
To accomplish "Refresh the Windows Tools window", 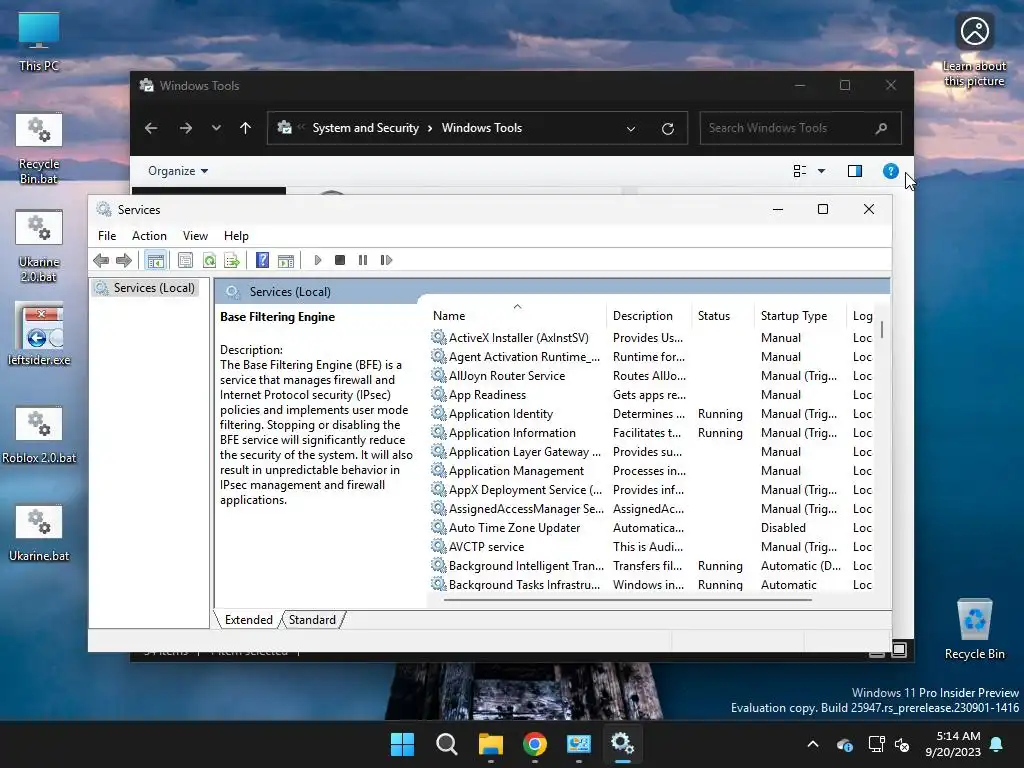I will tap(667, 129).
